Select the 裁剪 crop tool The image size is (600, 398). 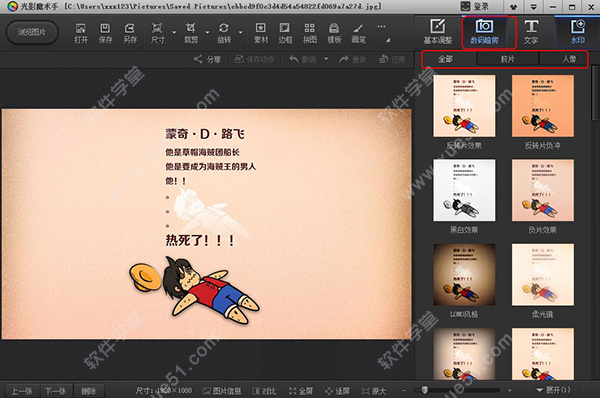191,33
